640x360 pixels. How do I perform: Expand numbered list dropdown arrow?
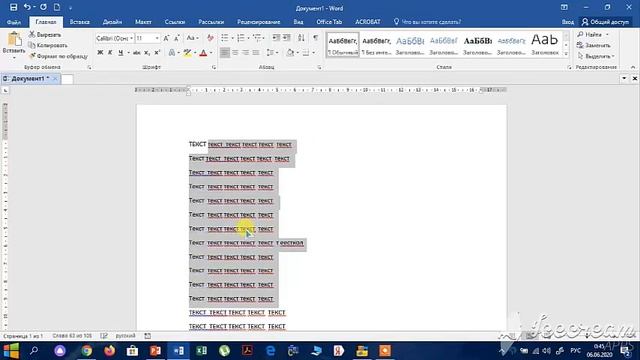tap(248, 38)
